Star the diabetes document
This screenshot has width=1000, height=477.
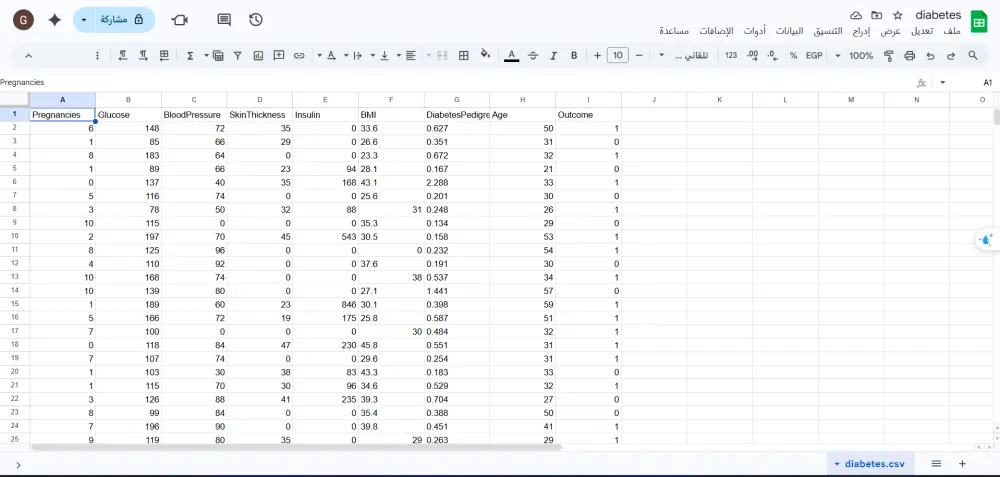pos(898,15)
